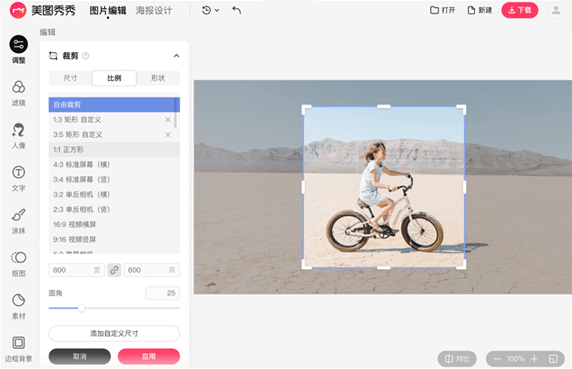Click the 圆角 value field showing 25

coord(162,293)
